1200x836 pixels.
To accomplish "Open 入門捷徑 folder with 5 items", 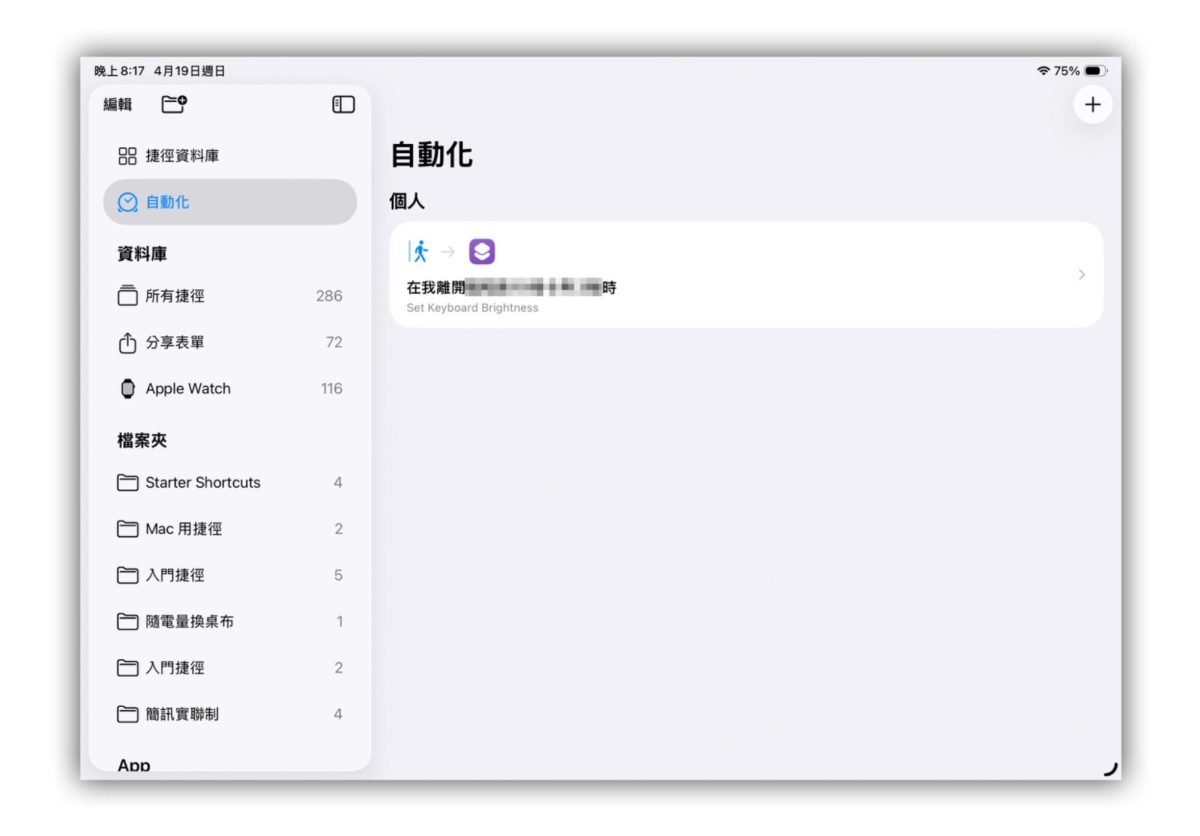I will click(230, 575).
